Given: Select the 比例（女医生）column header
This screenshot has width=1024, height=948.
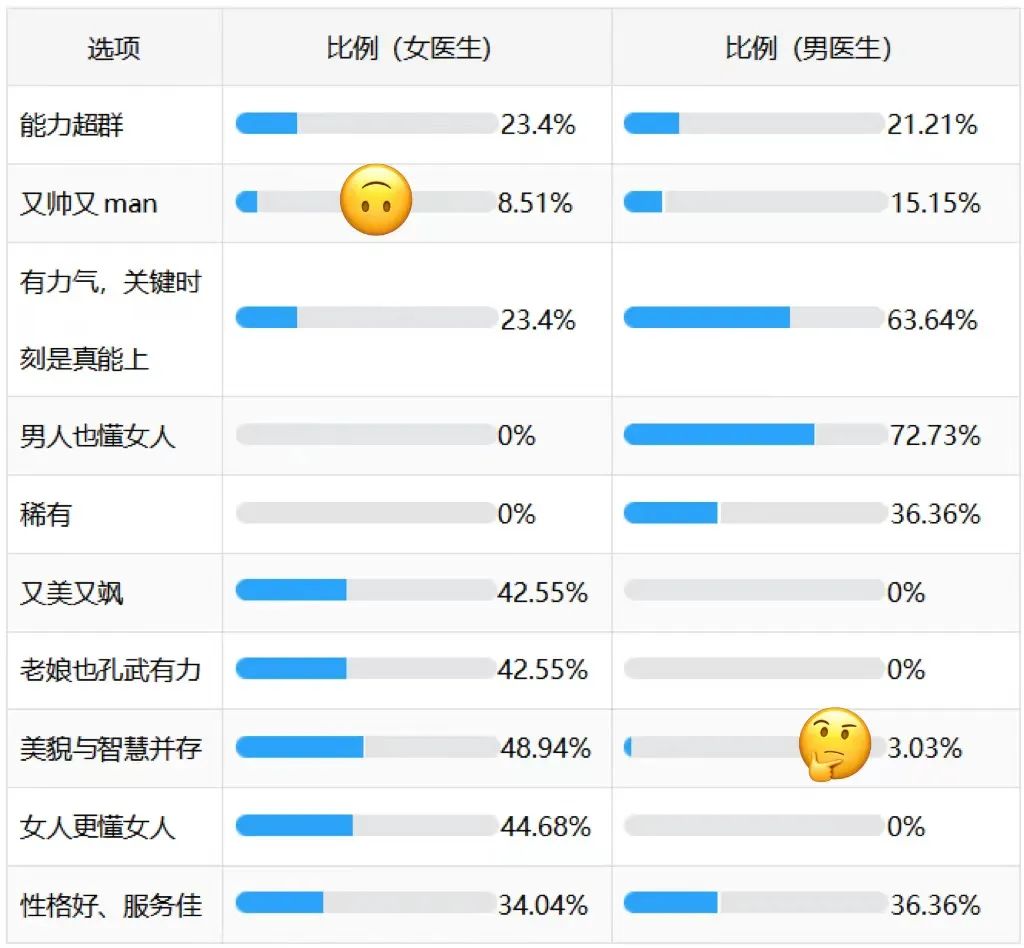Looking at the screenshot, I should point(409,48).
